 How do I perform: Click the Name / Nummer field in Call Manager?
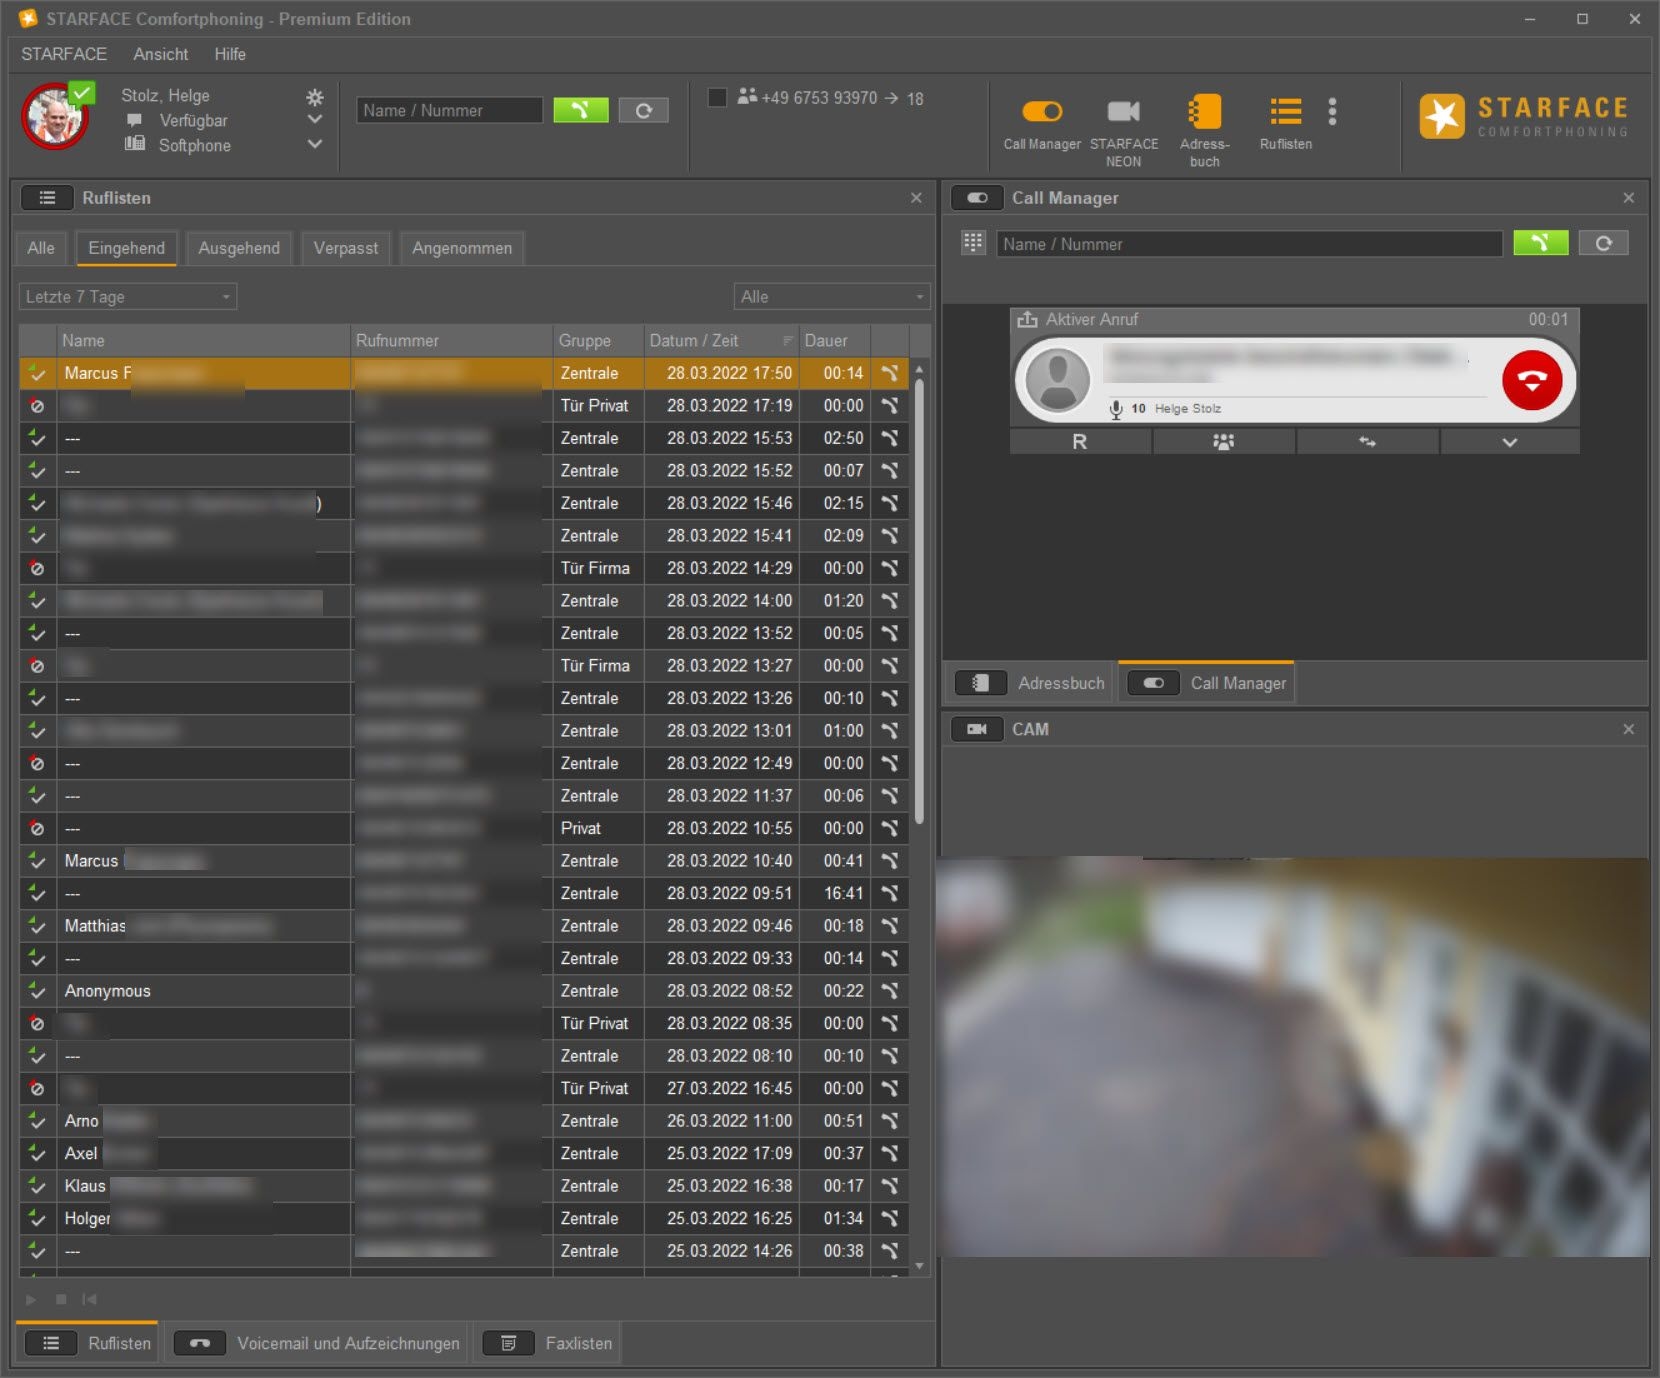point(1249,243)
